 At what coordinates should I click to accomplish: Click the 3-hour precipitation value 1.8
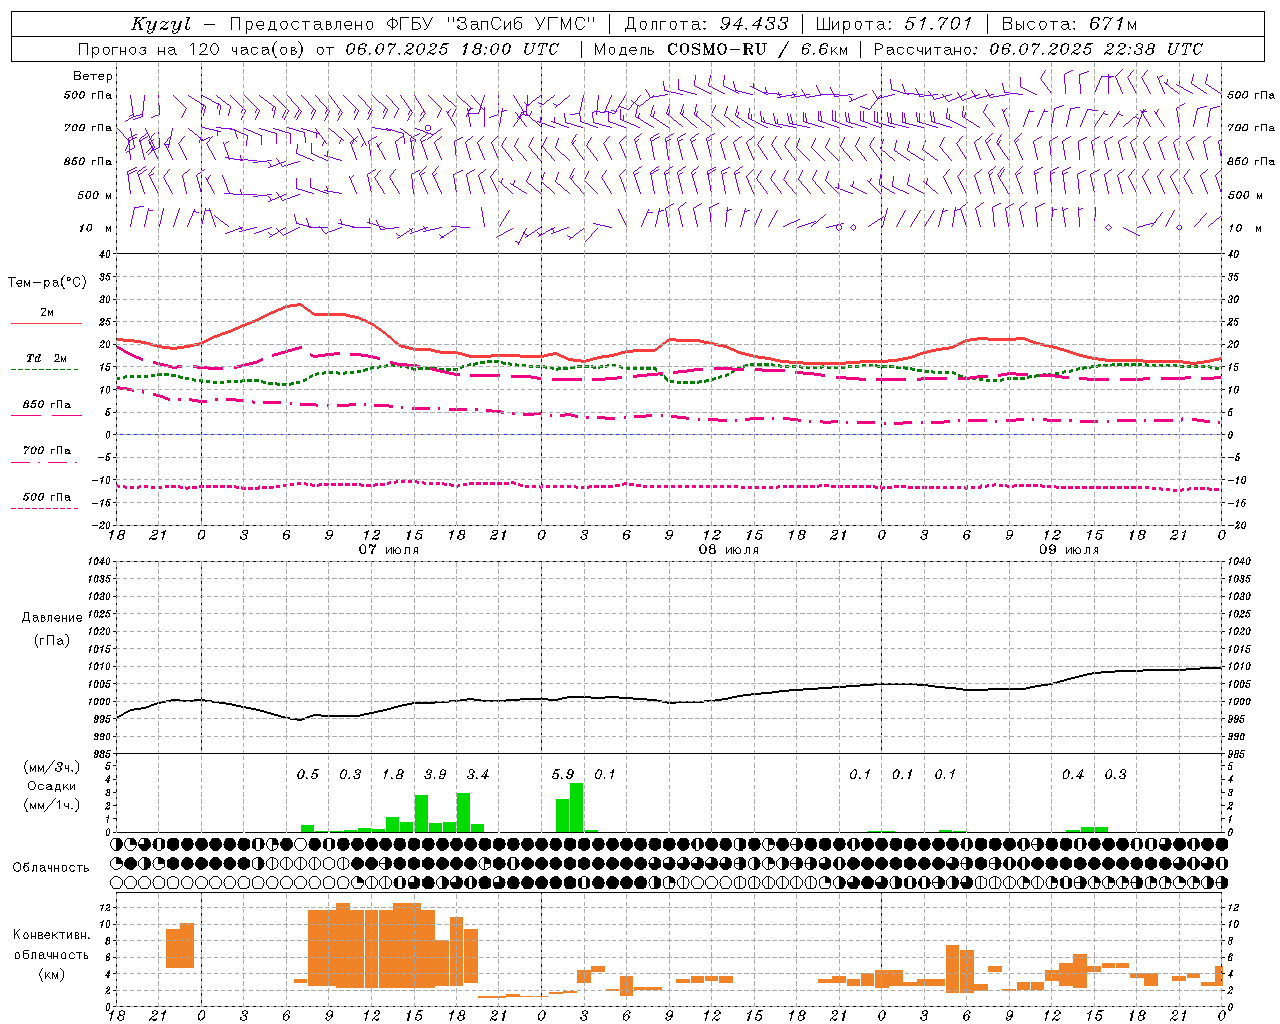(393, 774)
